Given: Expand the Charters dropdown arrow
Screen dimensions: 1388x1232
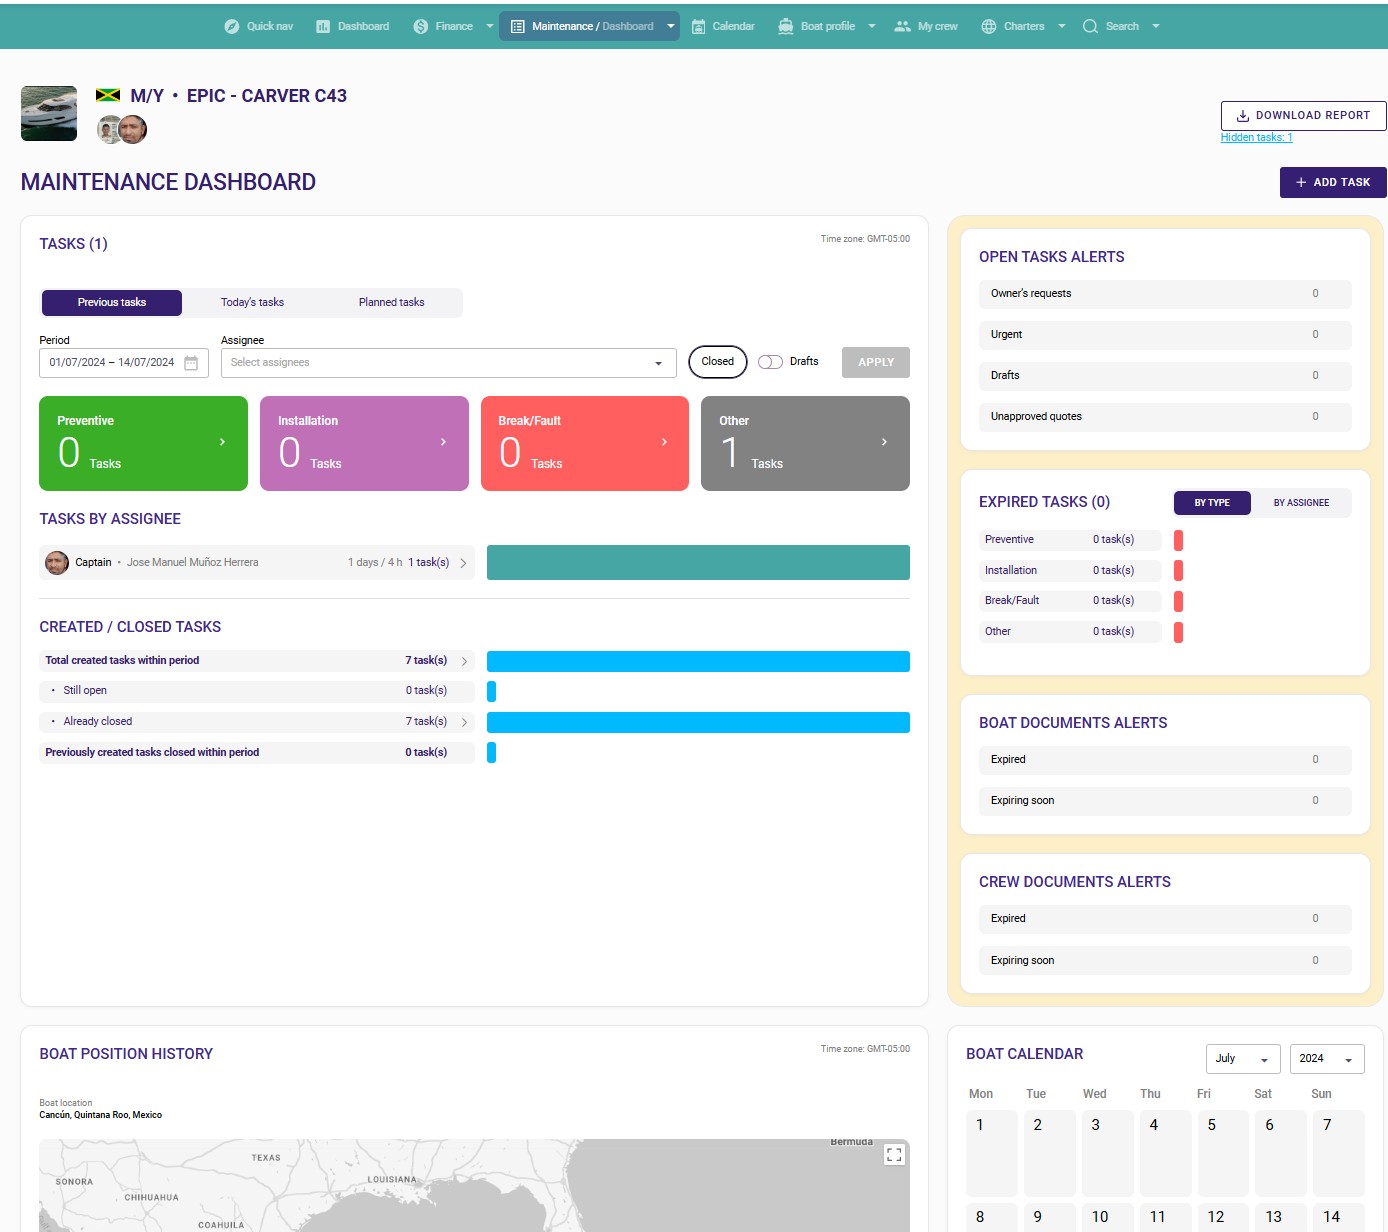Looking at the screenshot, I should tap(1062, 26).
